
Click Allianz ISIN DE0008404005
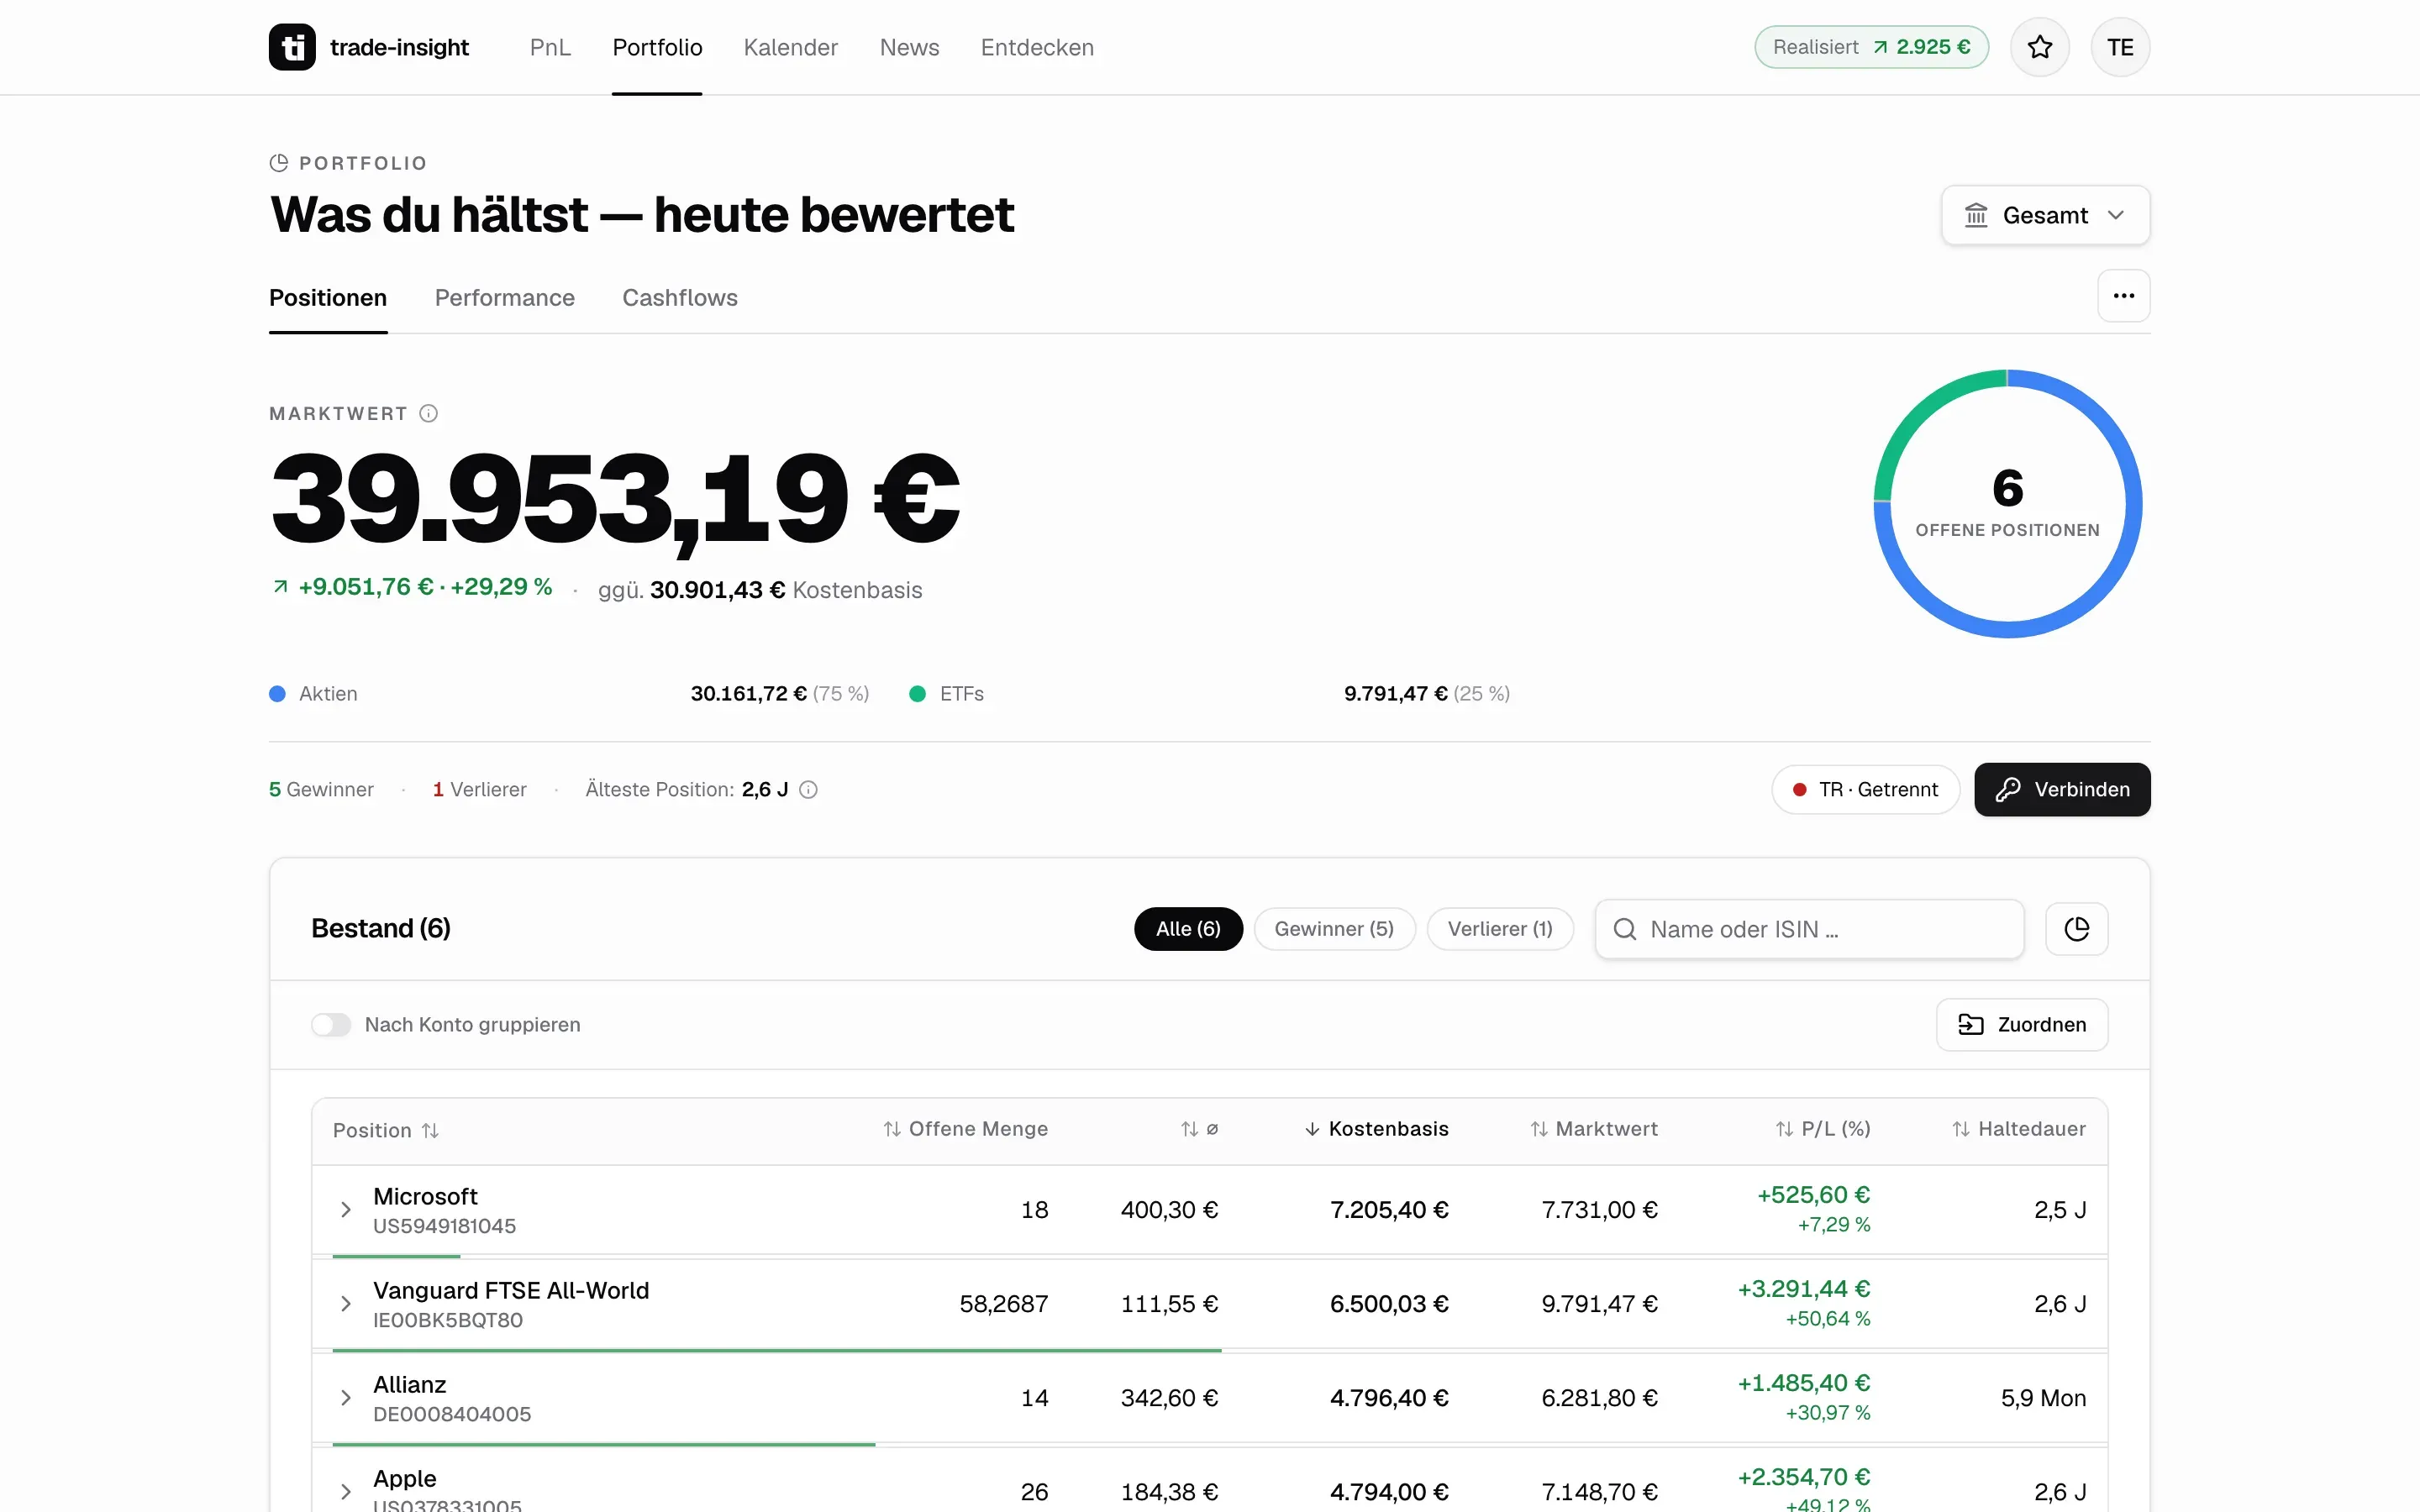(x=452, y=1414)
